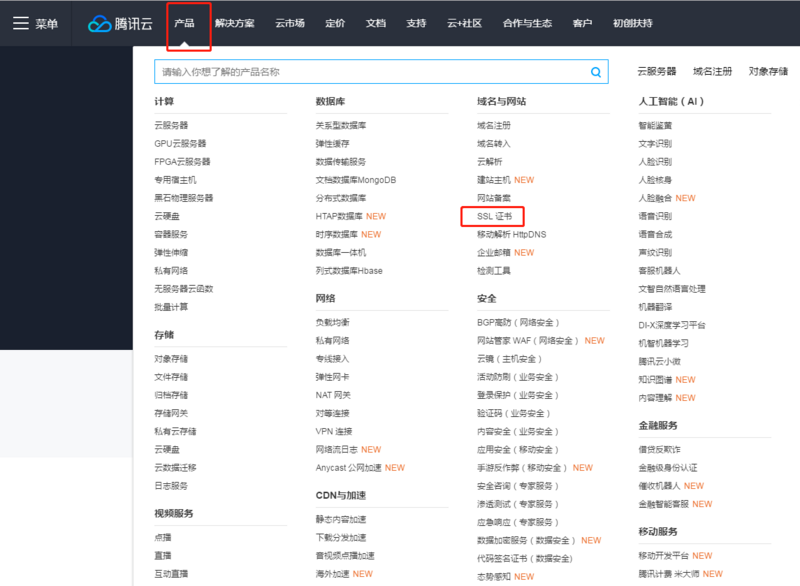
Task: Focus the product name search field
Action: 381,72
